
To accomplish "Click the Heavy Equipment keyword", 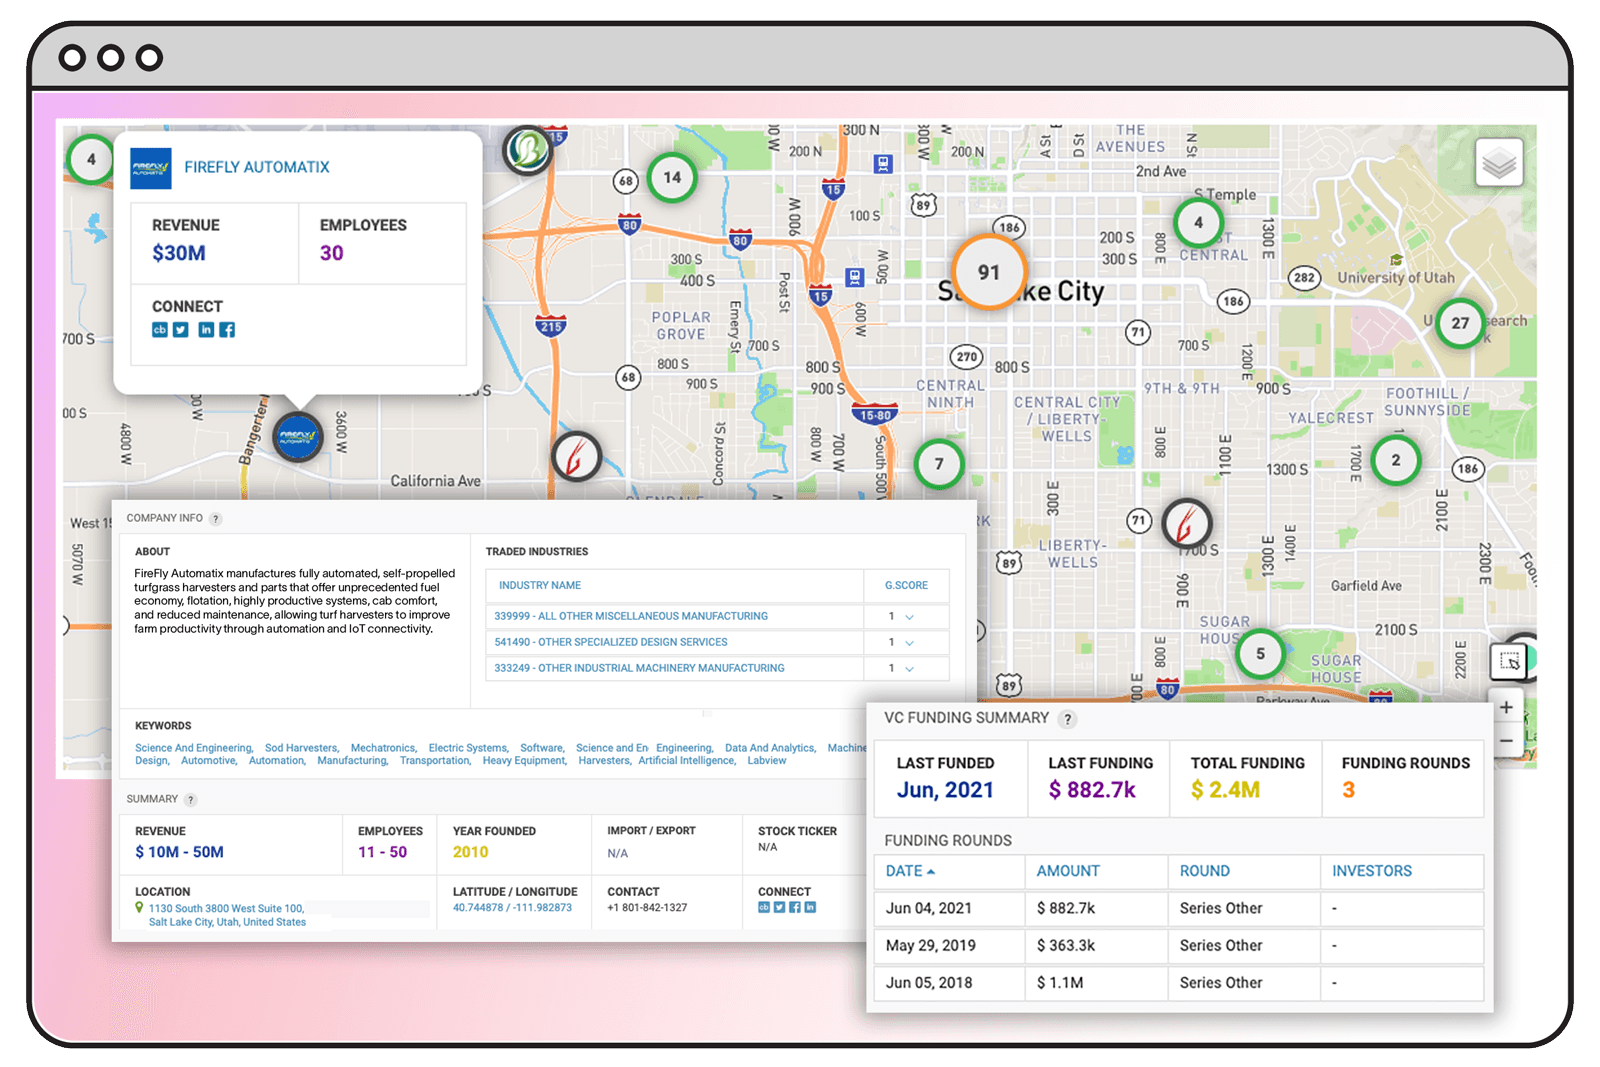I will click(525, 761).
